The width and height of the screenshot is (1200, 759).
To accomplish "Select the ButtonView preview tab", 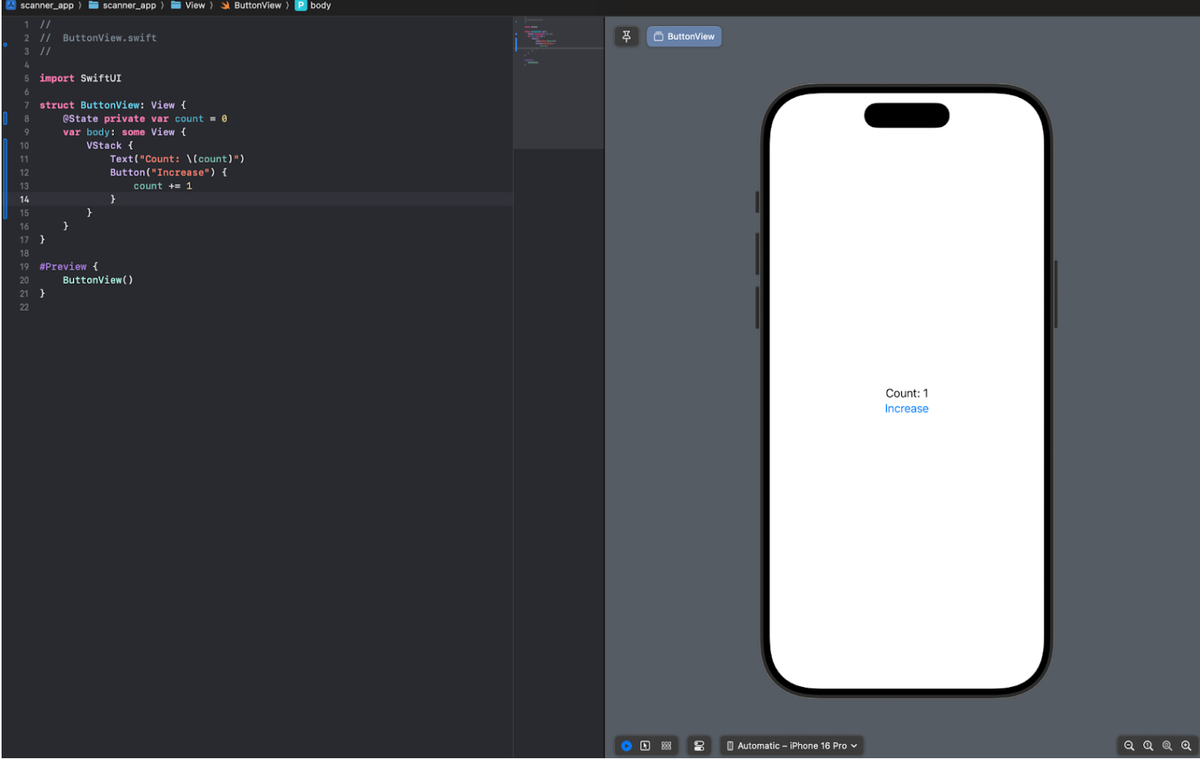I will point(684,36).
